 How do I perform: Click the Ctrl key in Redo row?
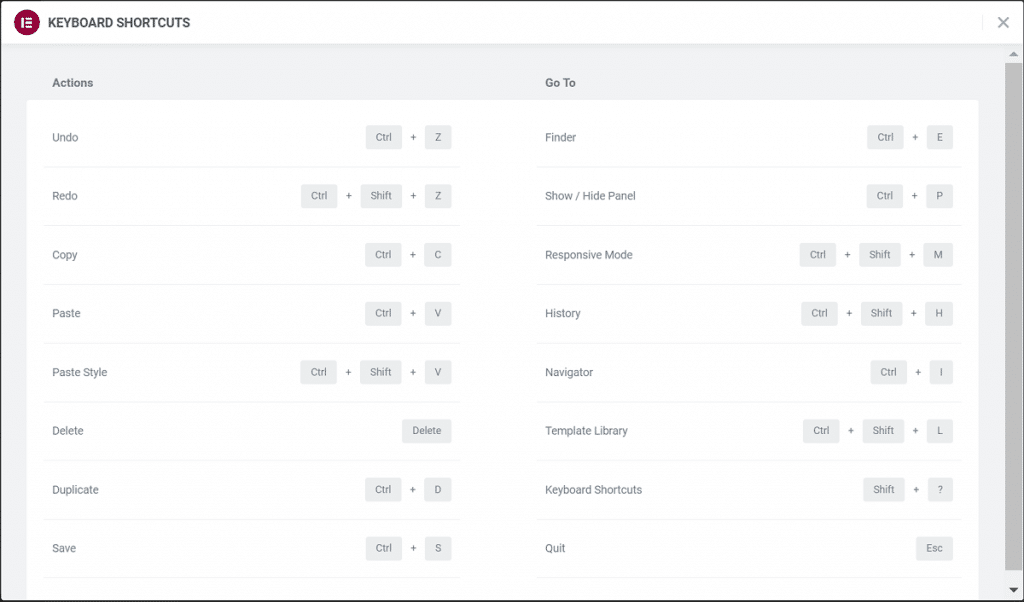319,196
